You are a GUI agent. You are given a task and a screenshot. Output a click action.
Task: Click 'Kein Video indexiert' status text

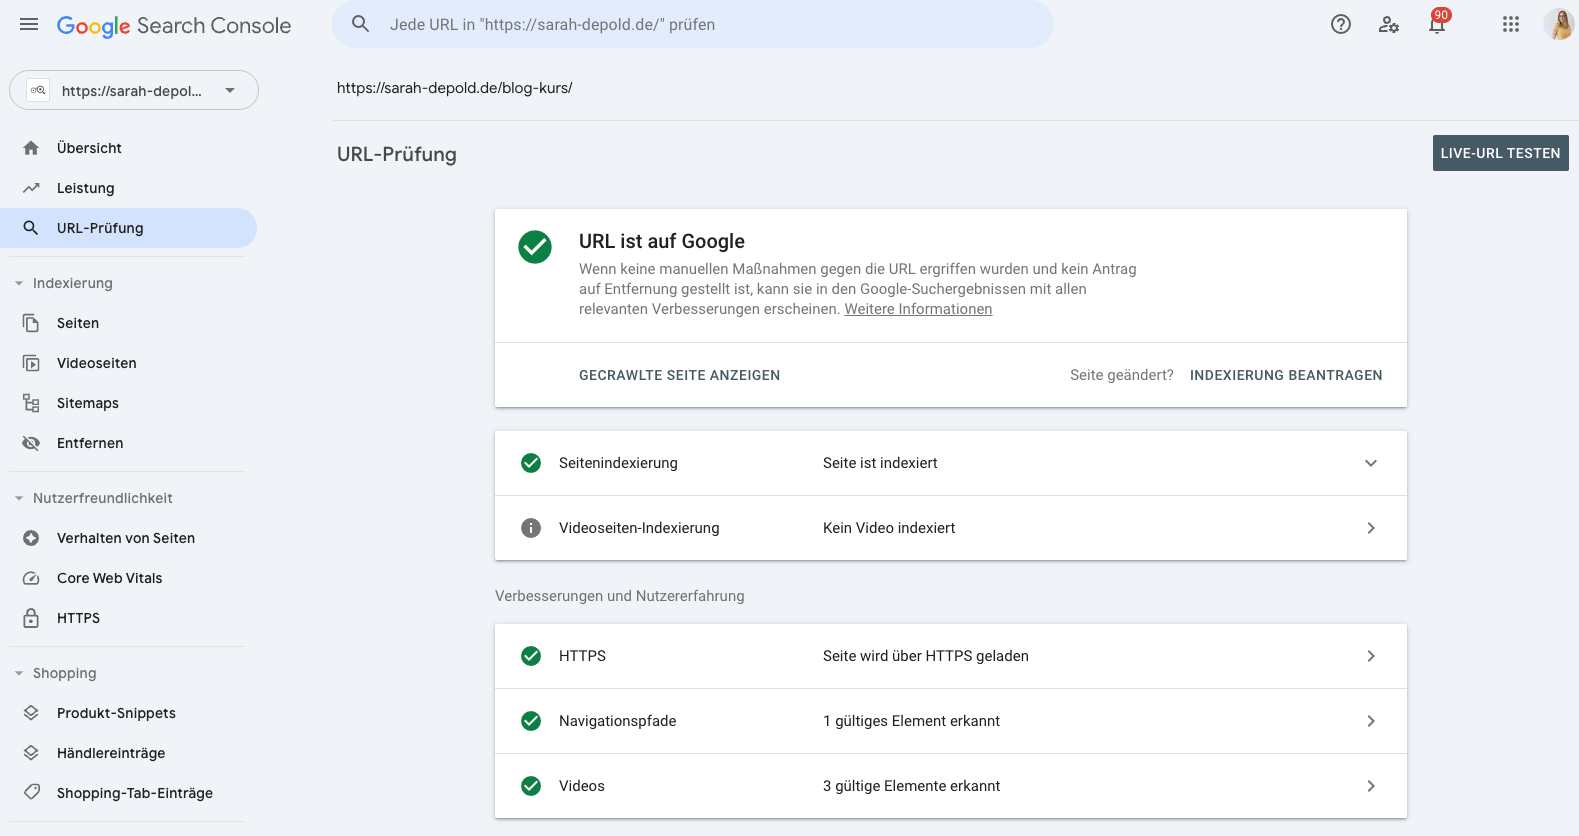tap(889, 528)
